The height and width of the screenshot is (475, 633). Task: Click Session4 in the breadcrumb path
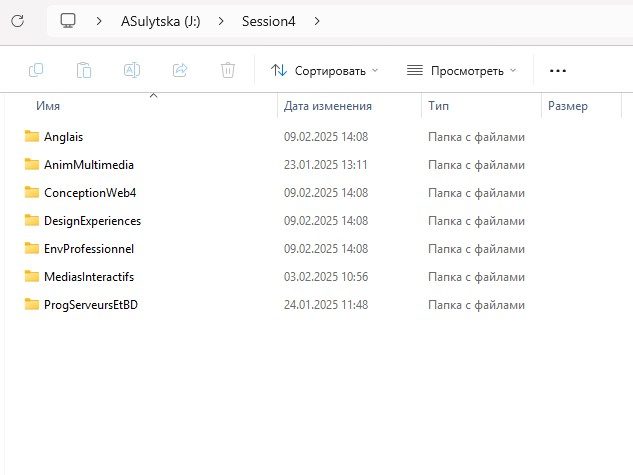point(269,21)
